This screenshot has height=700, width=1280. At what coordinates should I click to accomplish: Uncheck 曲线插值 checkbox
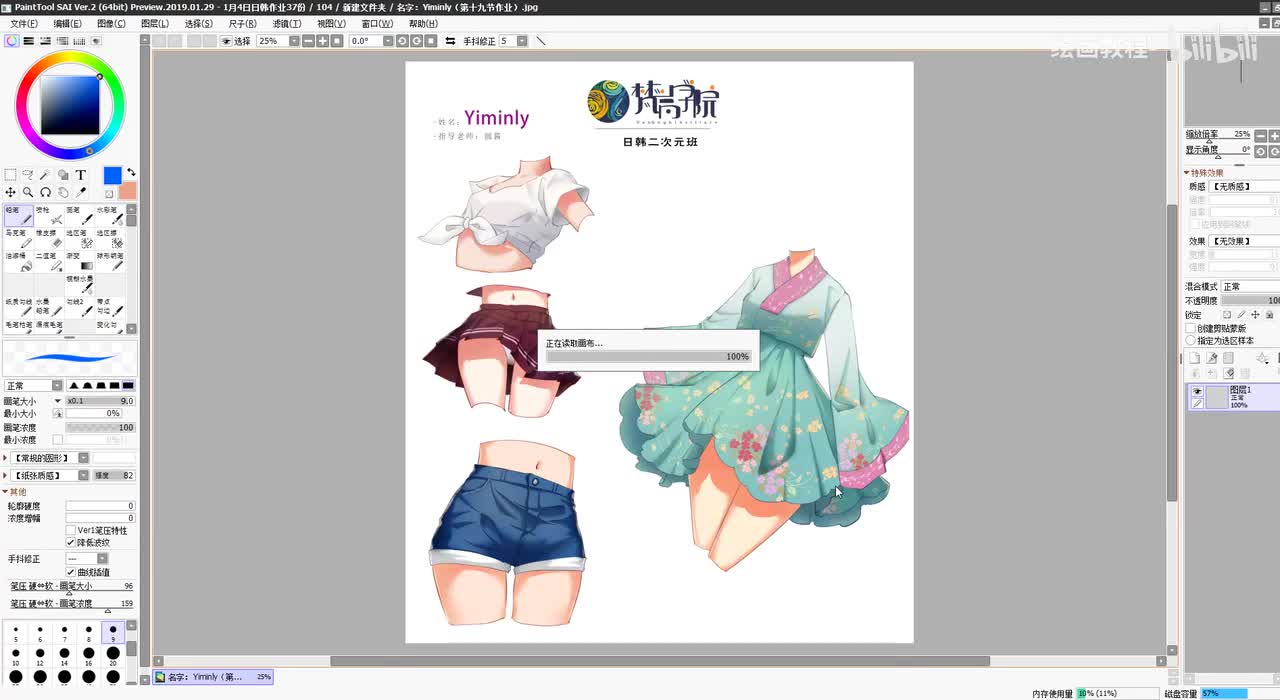point(70,572)
